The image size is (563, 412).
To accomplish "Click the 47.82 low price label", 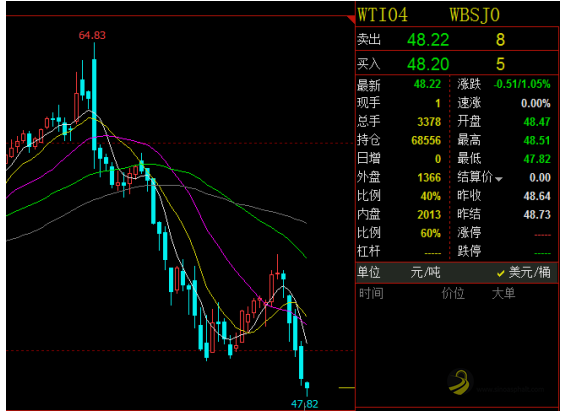I will click(305, 404).
